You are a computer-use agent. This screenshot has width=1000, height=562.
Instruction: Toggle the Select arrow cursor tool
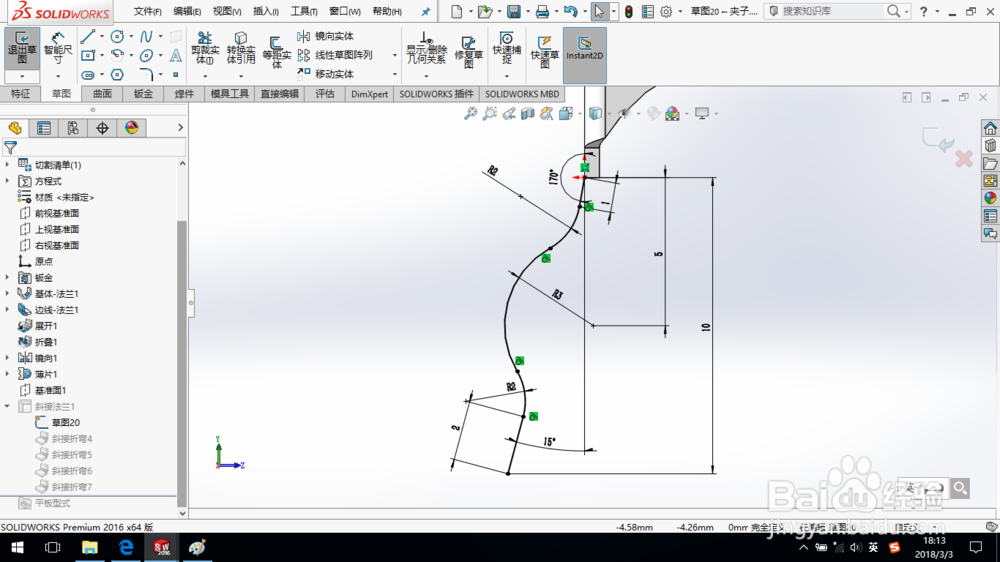[599, 11]
